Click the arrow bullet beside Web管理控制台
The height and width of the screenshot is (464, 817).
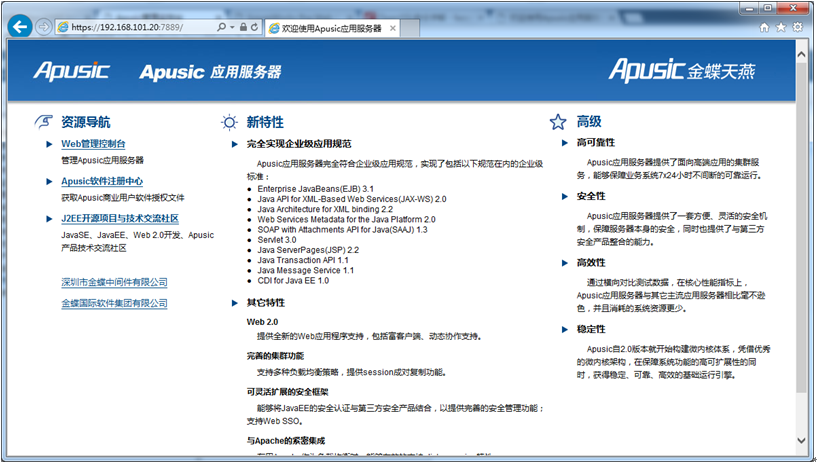(49, 144)
